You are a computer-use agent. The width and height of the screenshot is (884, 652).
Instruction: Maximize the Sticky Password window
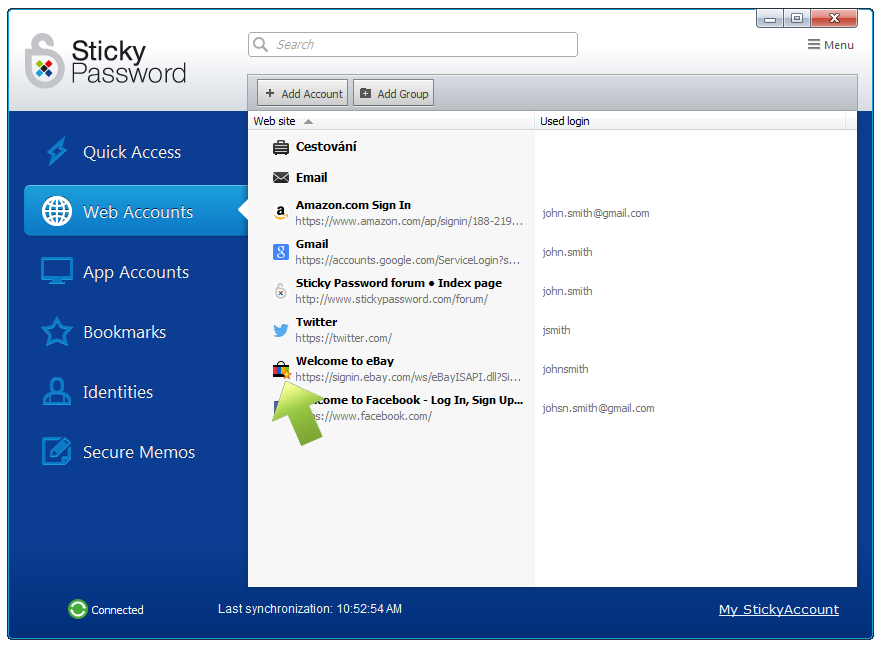coord(797,19)
